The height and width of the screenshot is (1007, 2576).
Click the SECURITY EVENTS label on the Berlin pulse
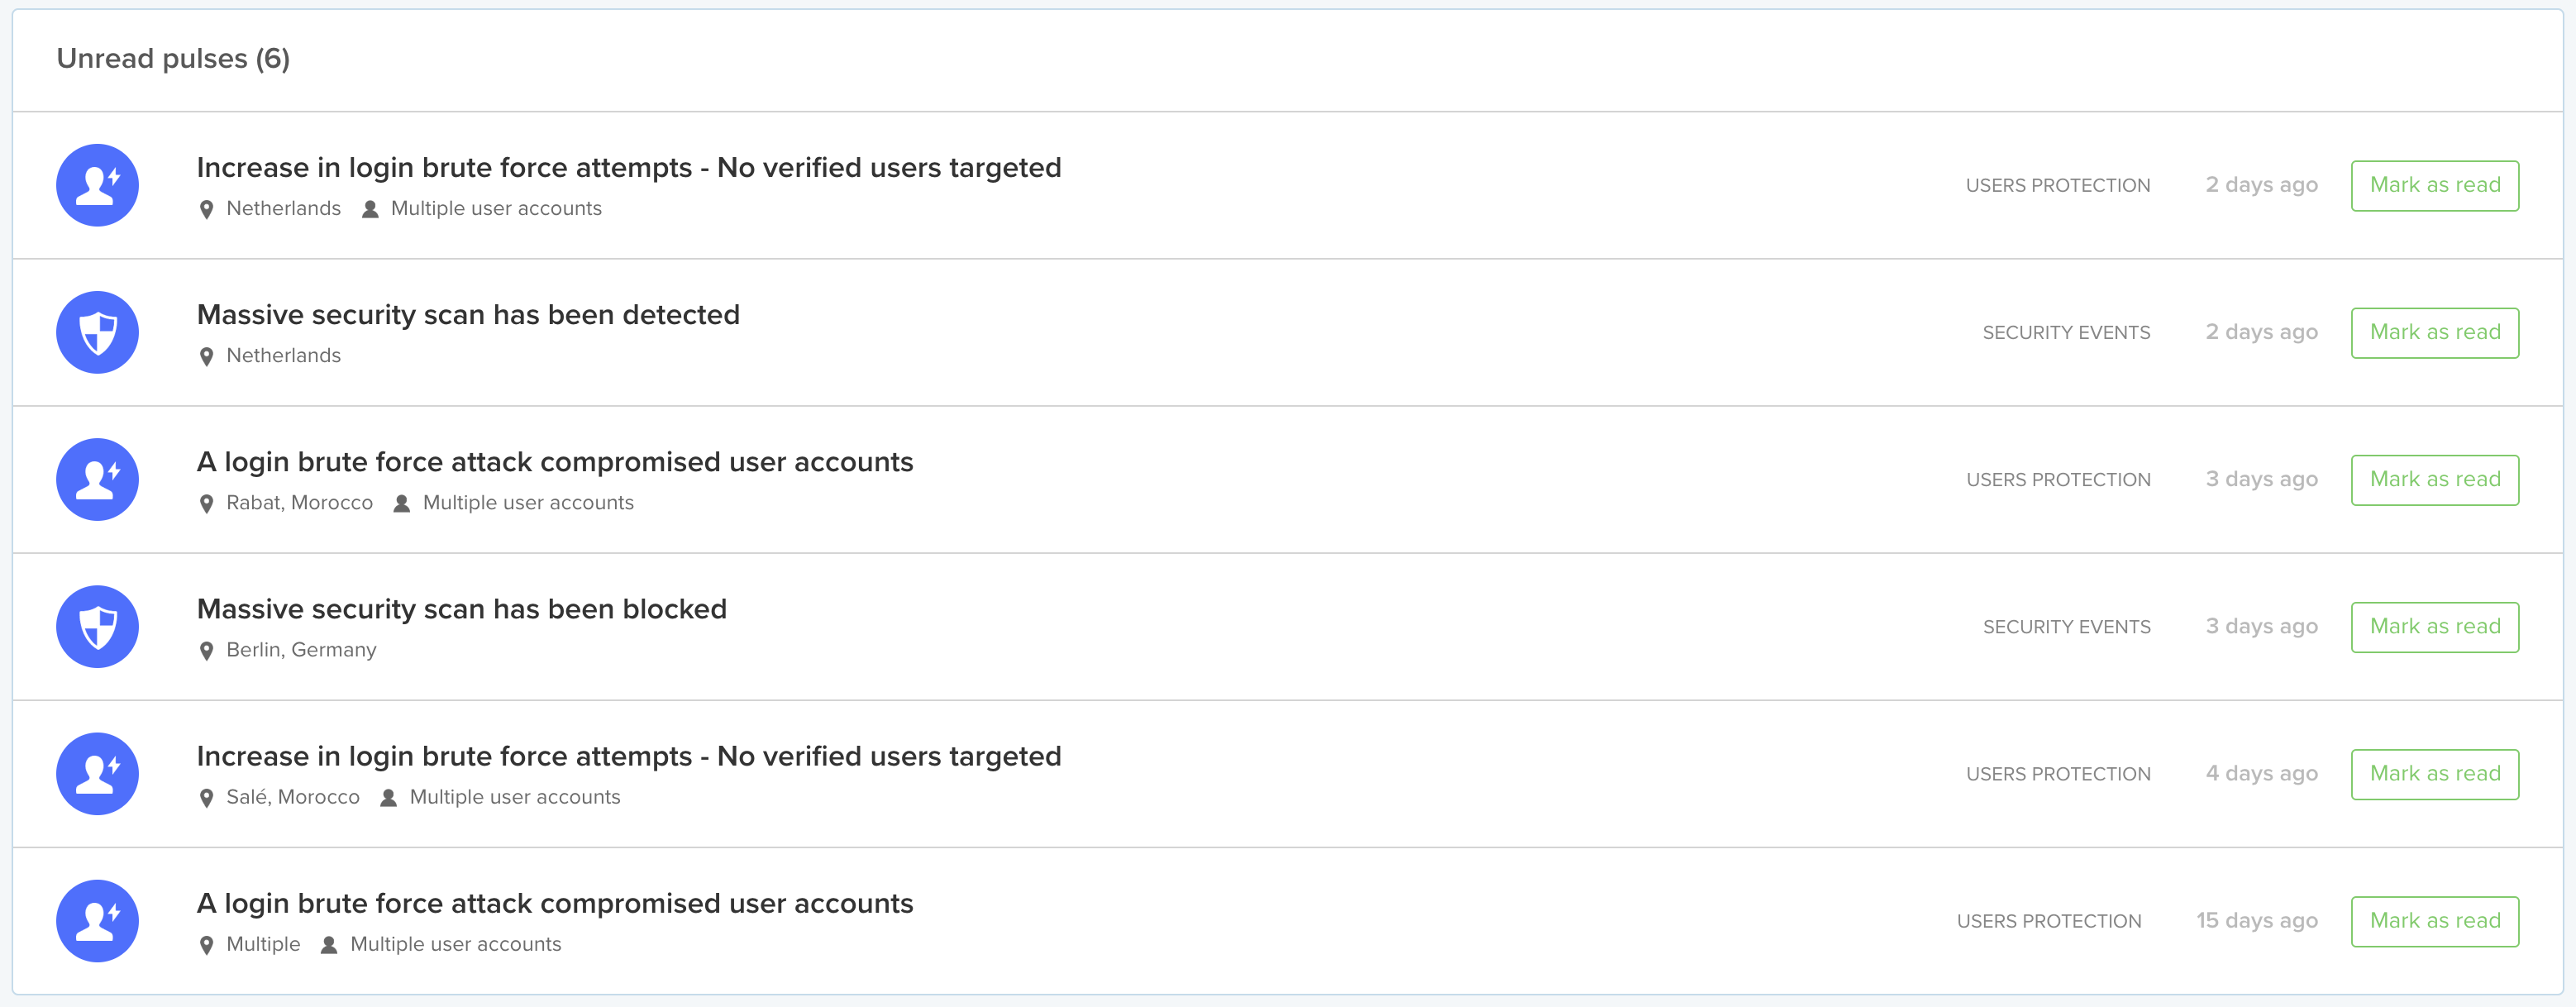click(x=2066, y=627)
